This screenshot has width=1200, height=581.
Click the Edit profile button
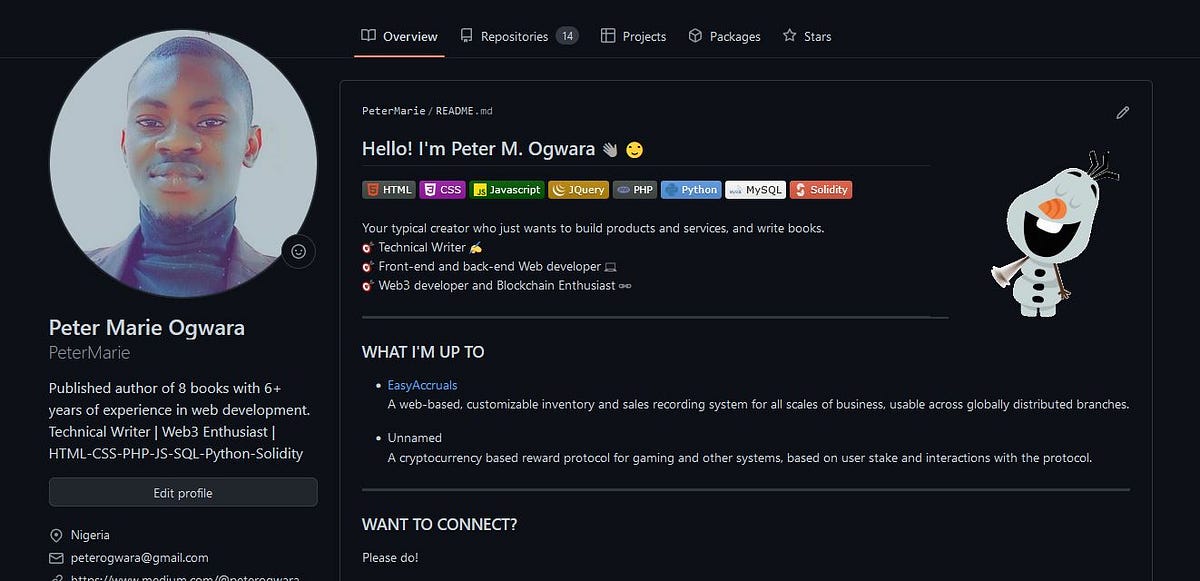[x=183, y=492]
